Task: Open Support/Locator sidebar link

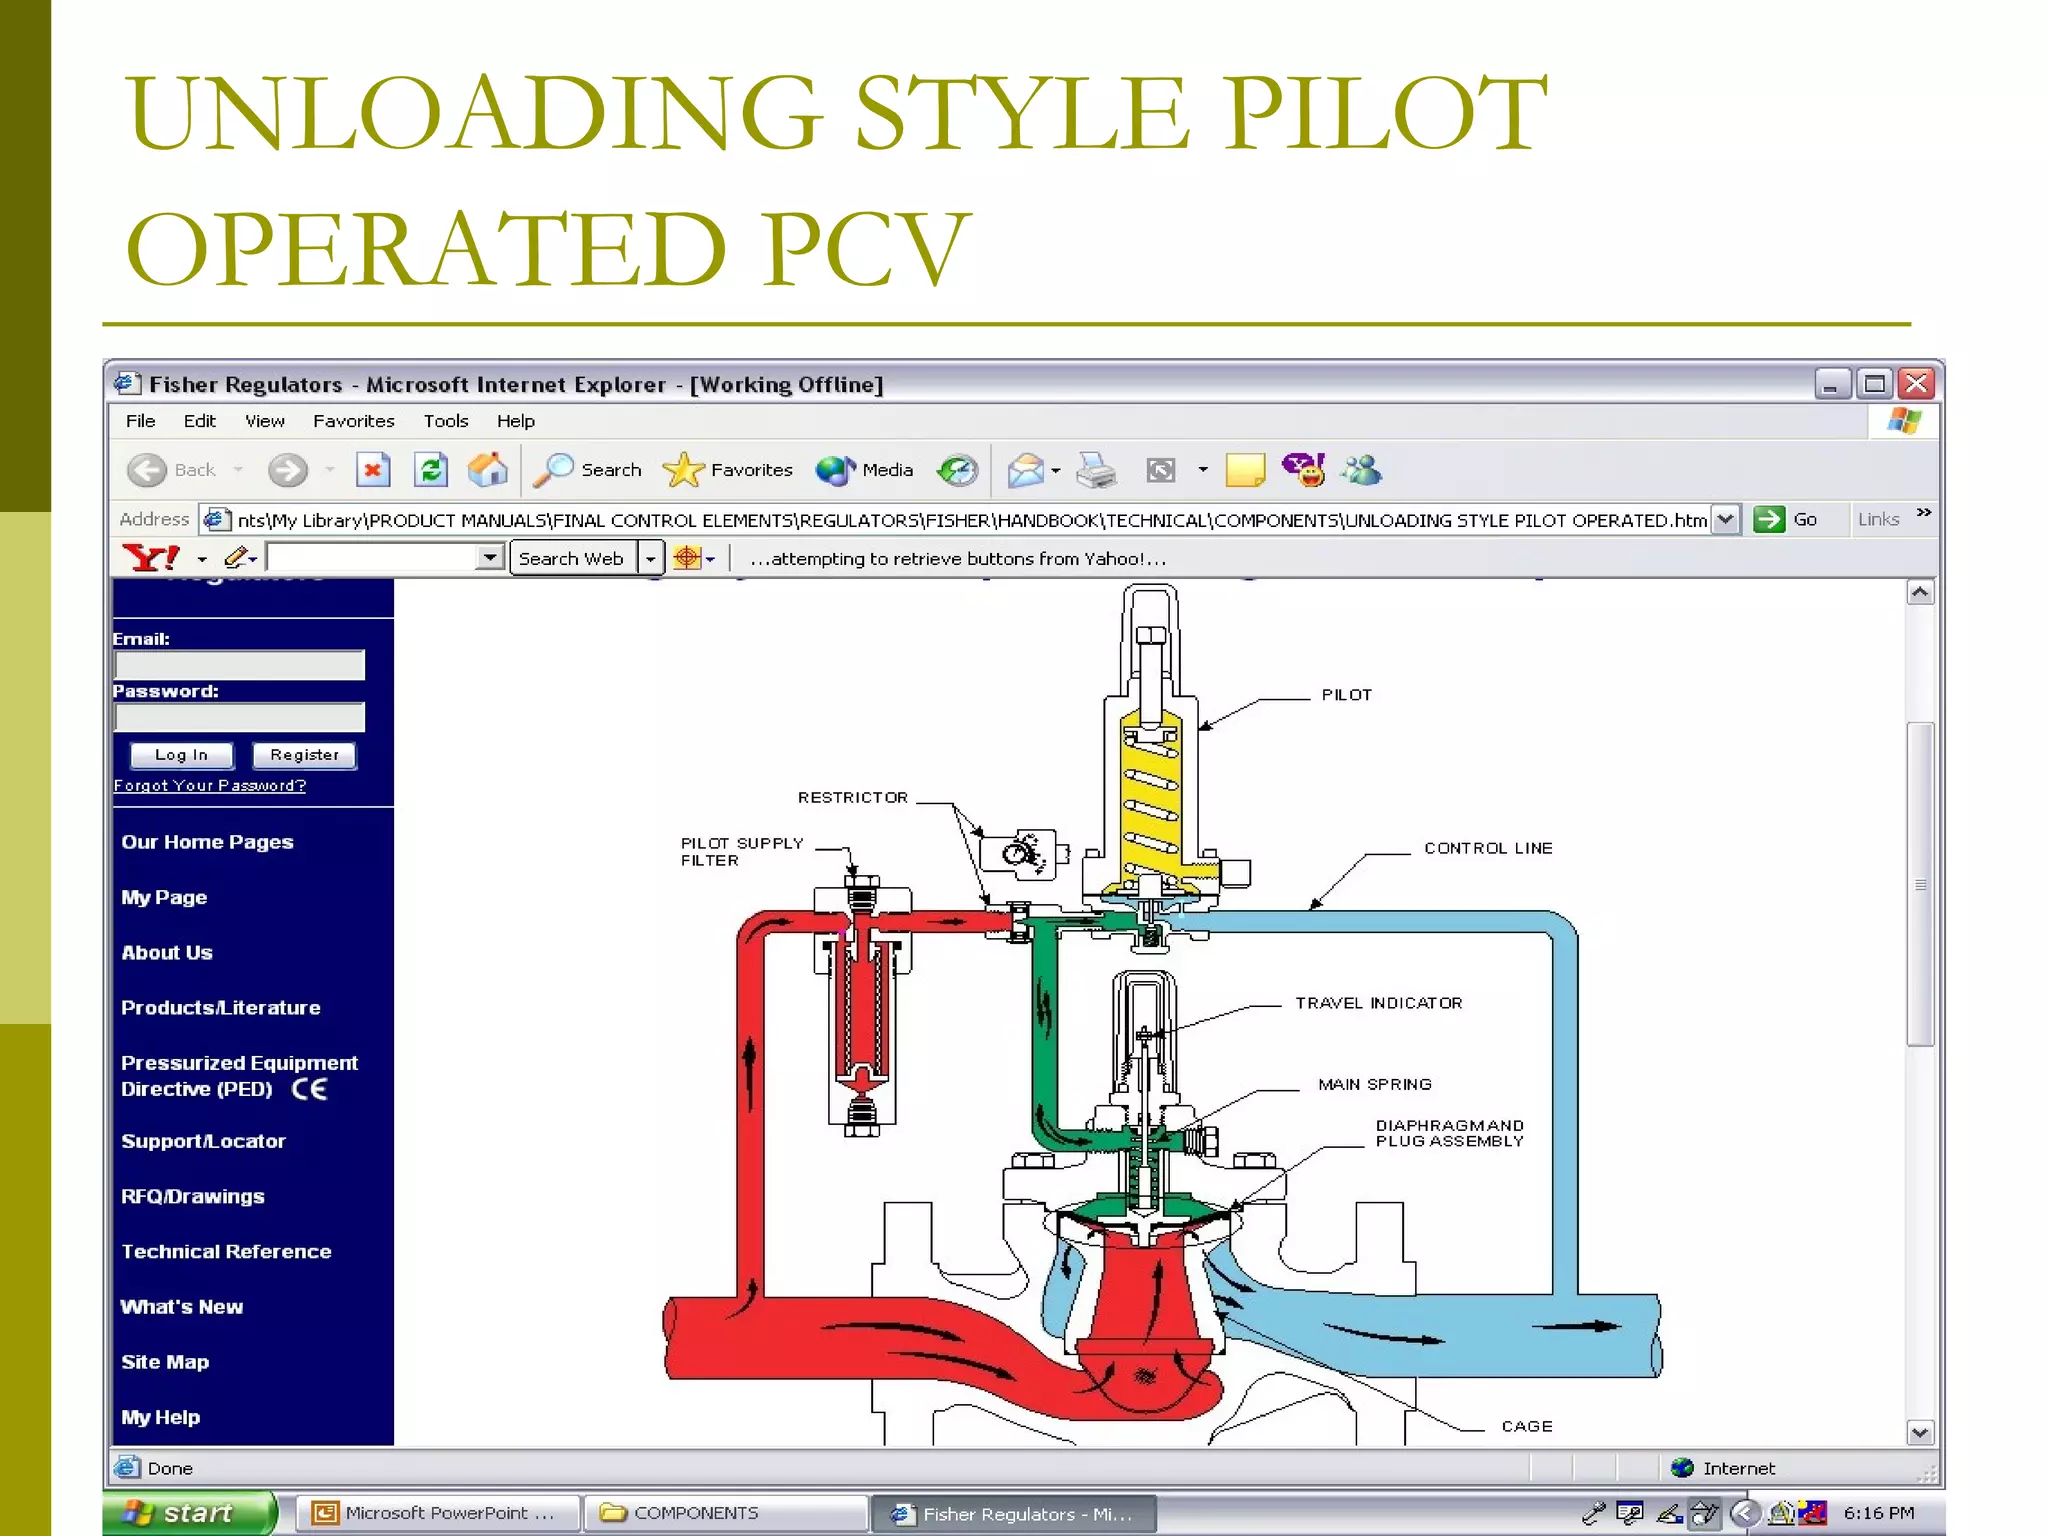Action: pos(203,1141)
